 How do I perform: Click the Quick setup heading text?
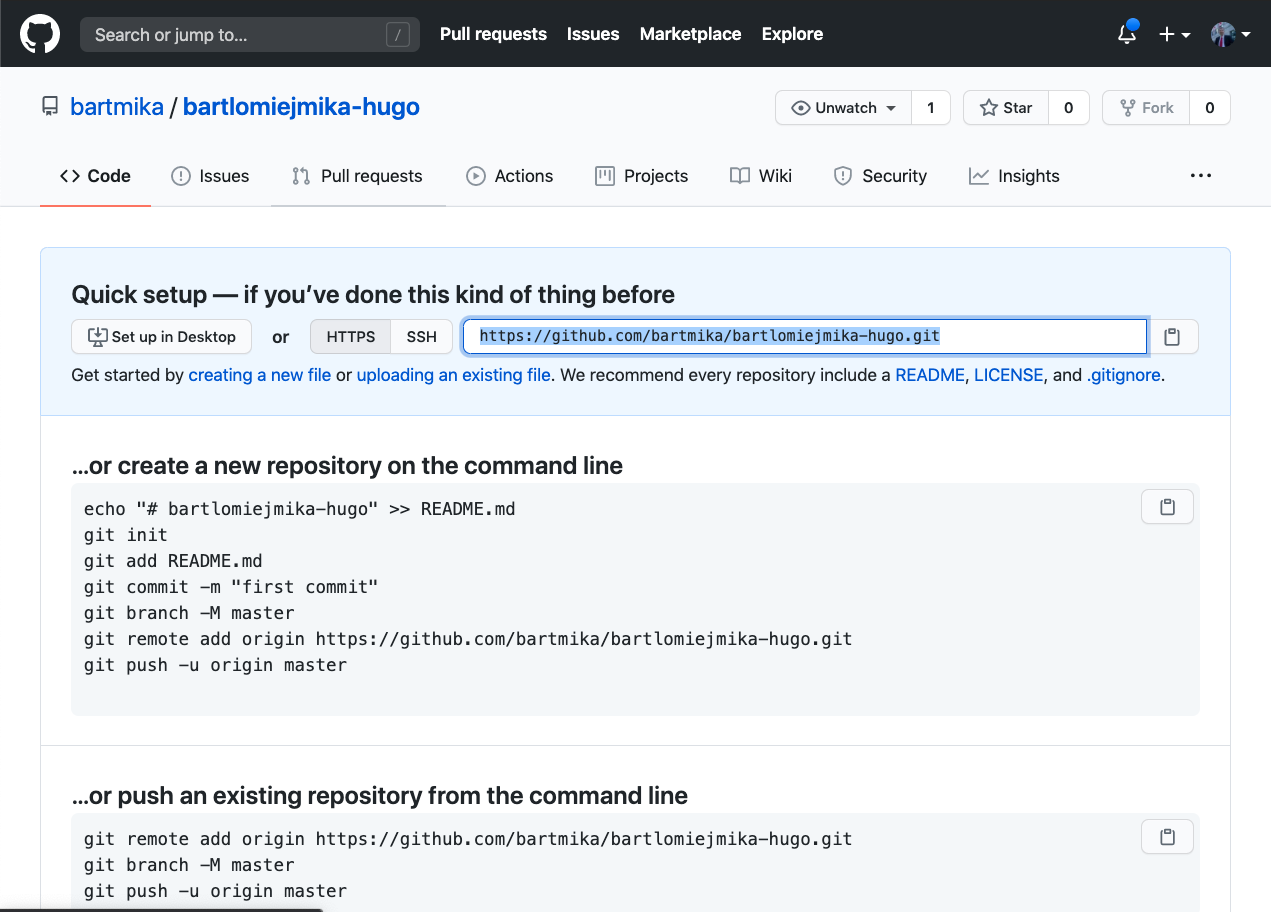(x=373, y=295)
